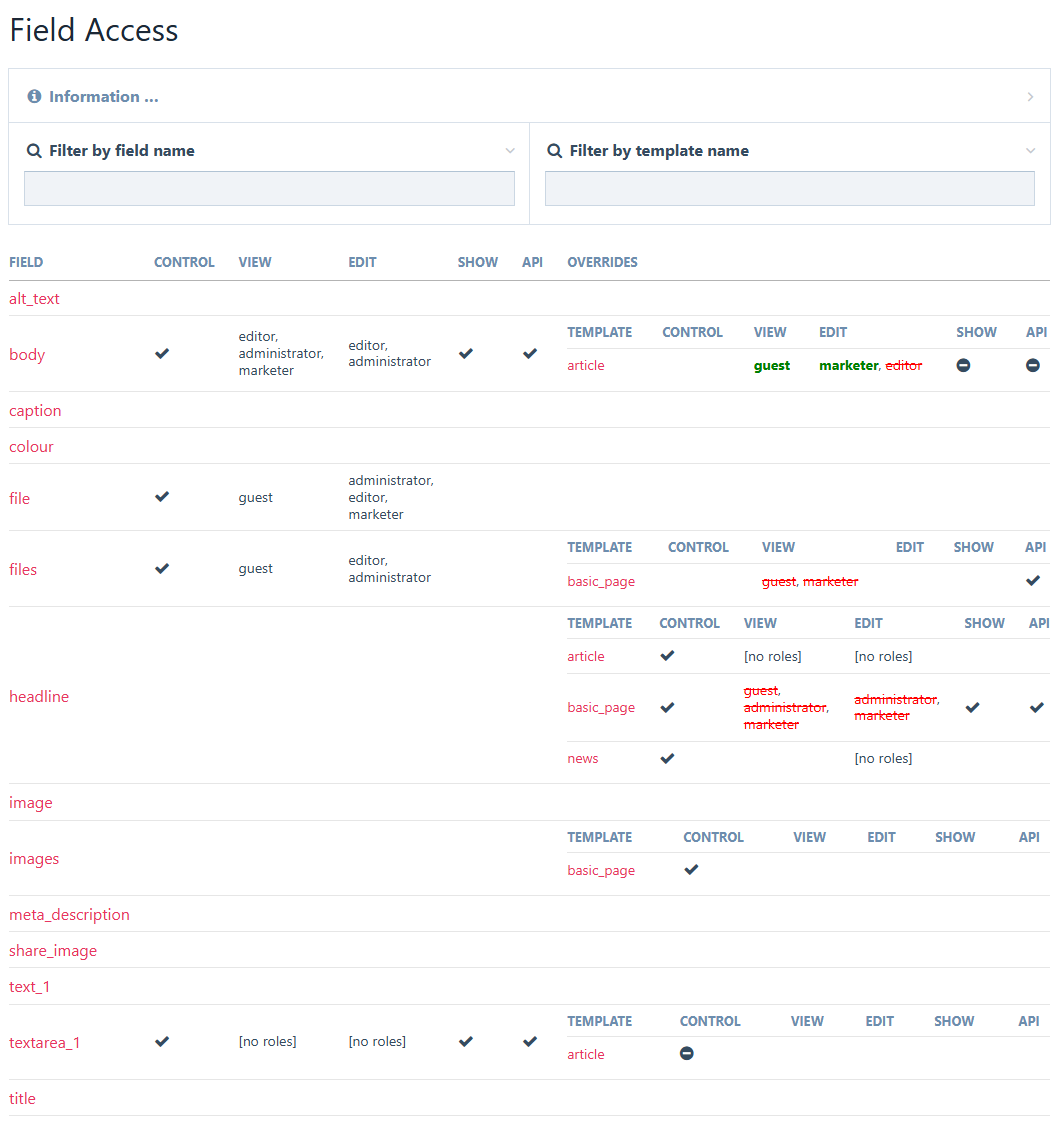Click the template name filter text box
The height and width of the screenshot is (1125, 1057).
pyautogui.click(x=789, y=189)
